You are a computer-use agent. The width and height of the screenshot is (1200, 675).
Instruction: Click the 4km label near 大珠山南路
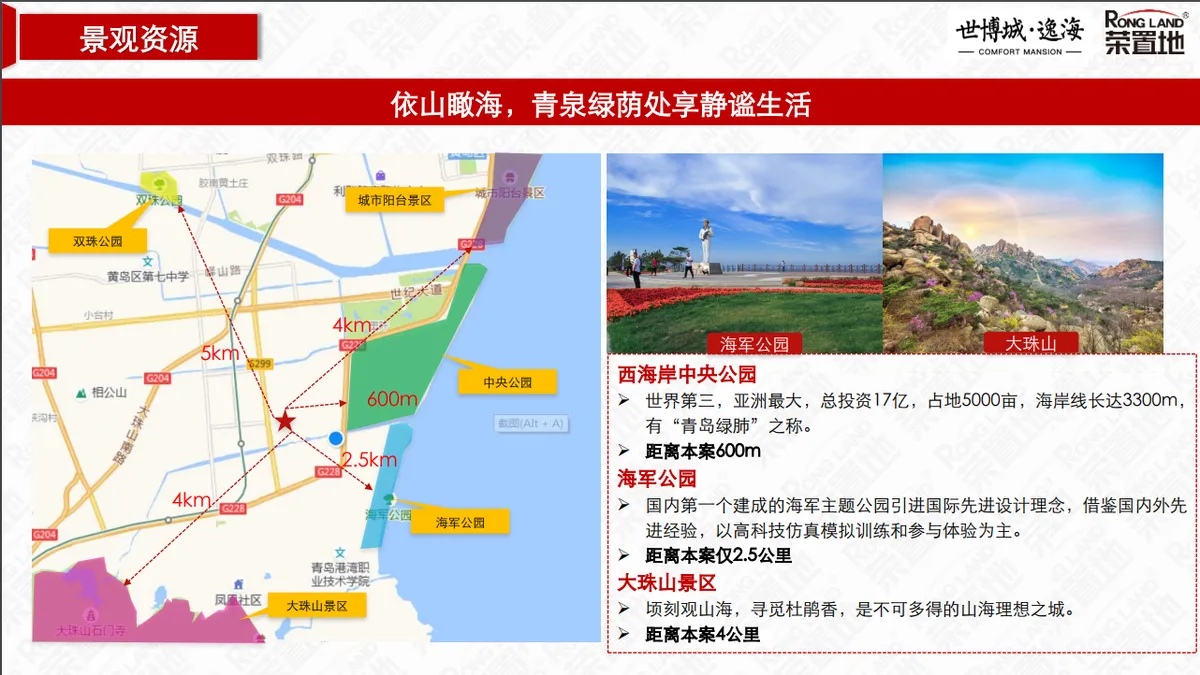pyautogui.click(x=190, y=499)
